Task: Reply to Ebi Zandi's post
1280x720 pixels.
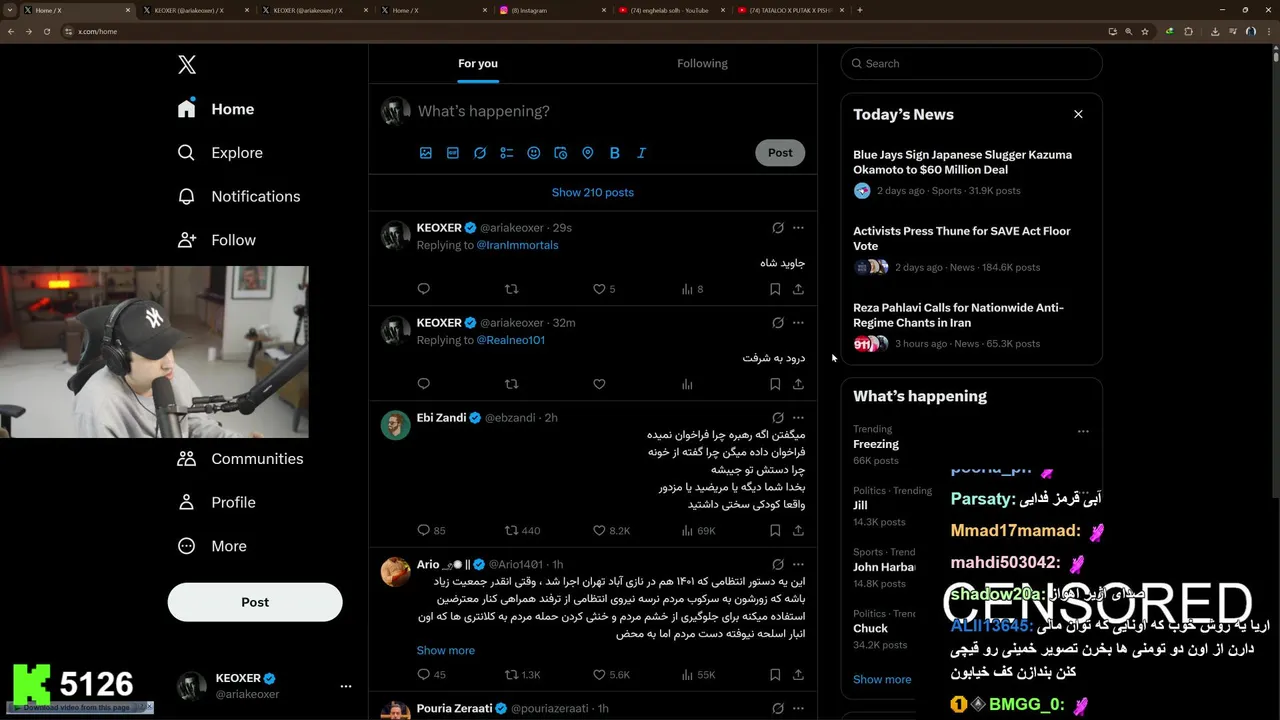Action: (431, 531)
